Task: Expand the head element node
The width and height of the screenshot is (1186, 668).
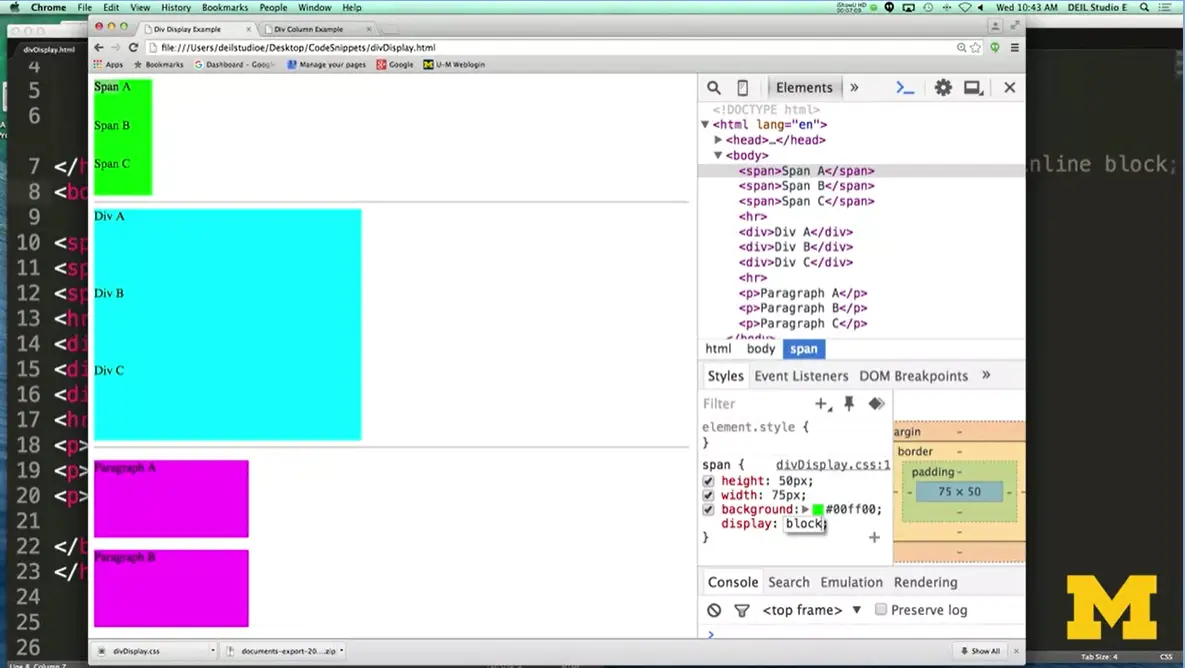Action: click(x=718, y=140)
